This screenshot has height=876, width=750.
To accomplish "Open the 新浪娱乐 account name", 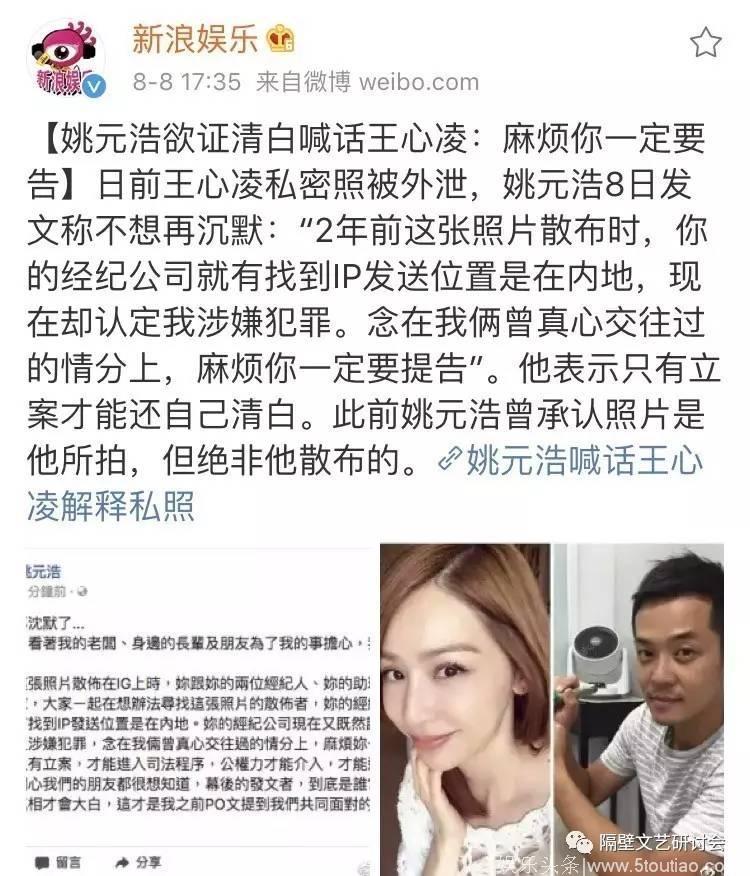I will pos(194,39).
